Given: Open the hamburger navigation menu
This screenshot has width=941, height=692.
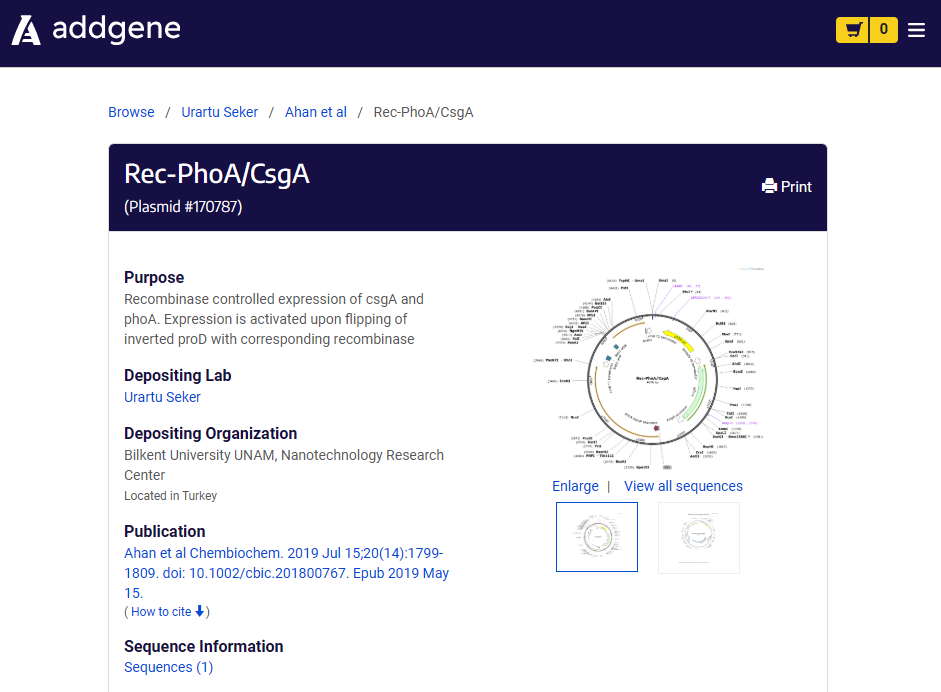Looking at the screenshot, I should pyautogui.click(x=916, y=30).
